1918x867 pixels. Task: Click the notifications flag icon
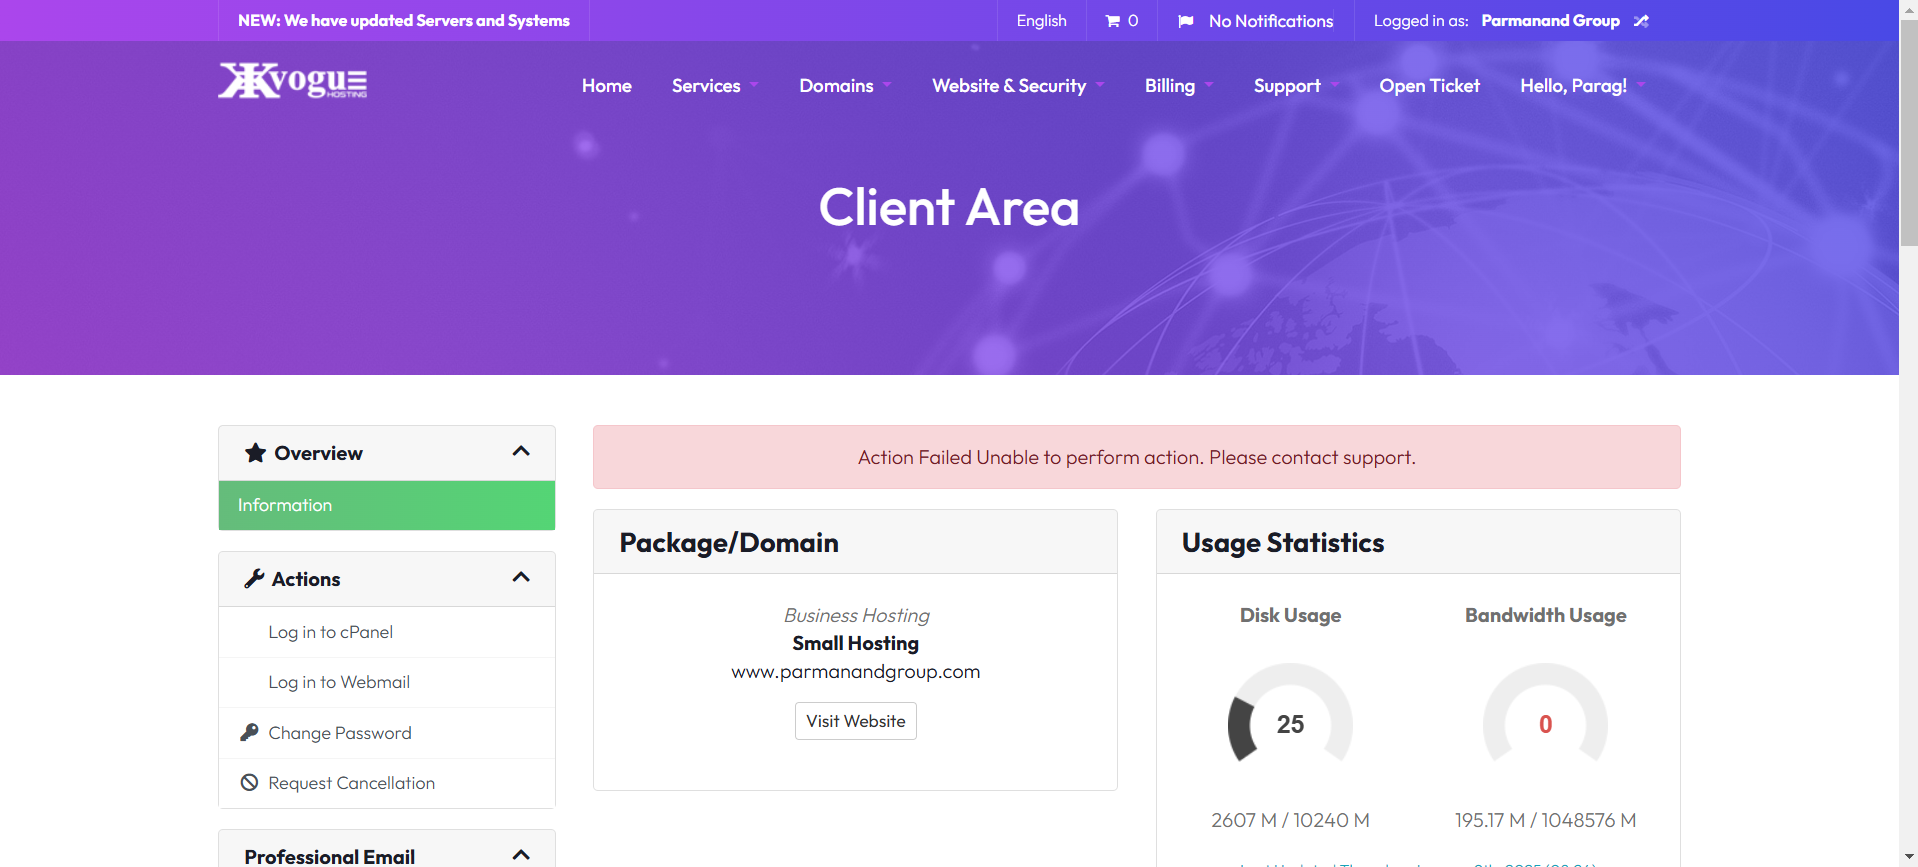(x=1186, y=21)
